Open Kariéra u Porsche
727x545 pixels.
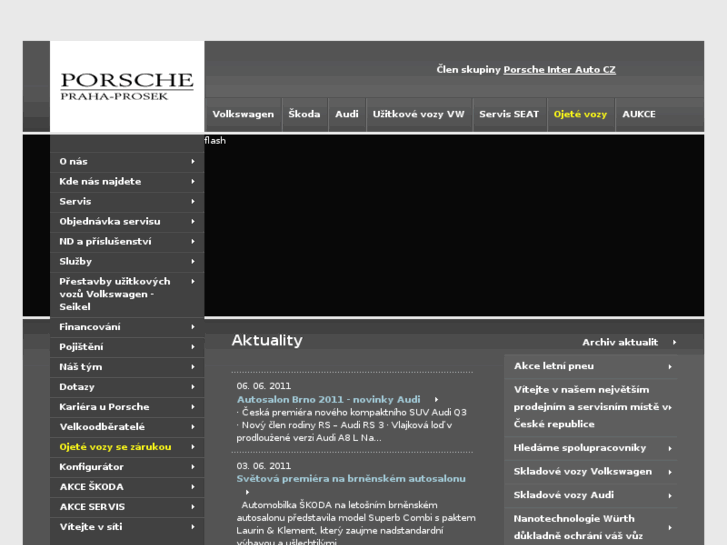[x=127, y=407]
